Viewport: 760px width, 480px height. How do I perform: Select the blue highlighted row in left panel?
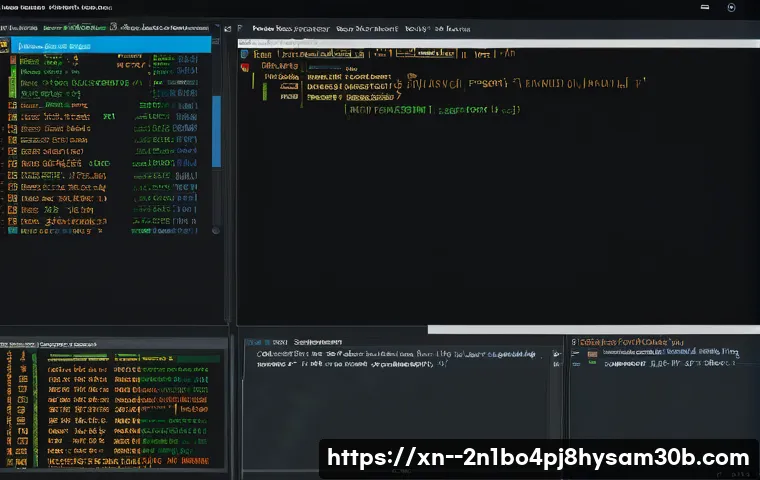click(111, 46)
